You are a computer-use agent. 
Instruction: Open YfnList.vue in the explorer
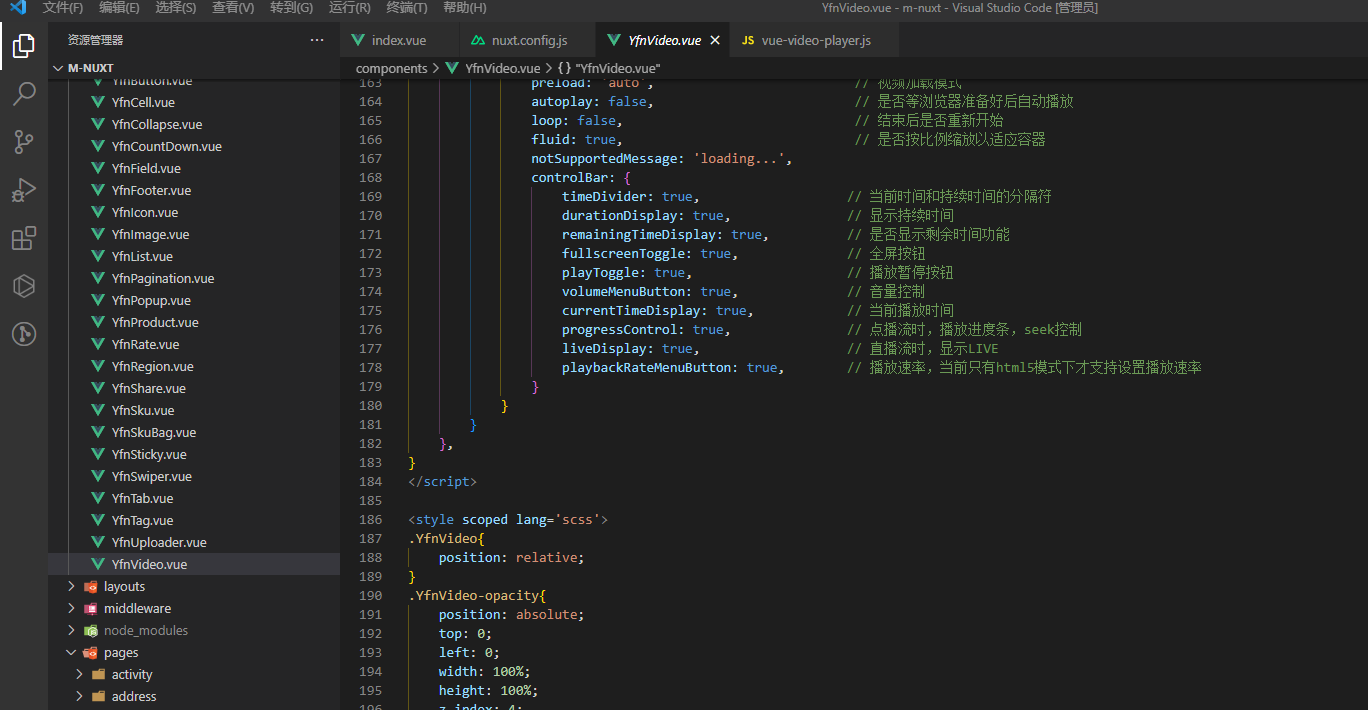194,257
